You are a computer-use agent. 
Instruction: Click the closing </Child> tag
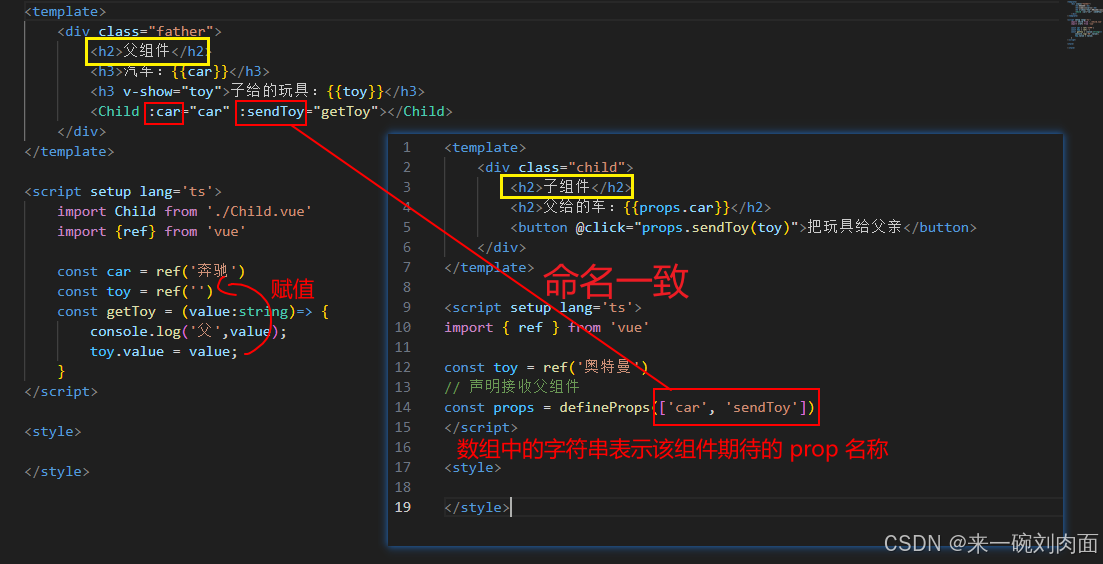pos(419,111)
